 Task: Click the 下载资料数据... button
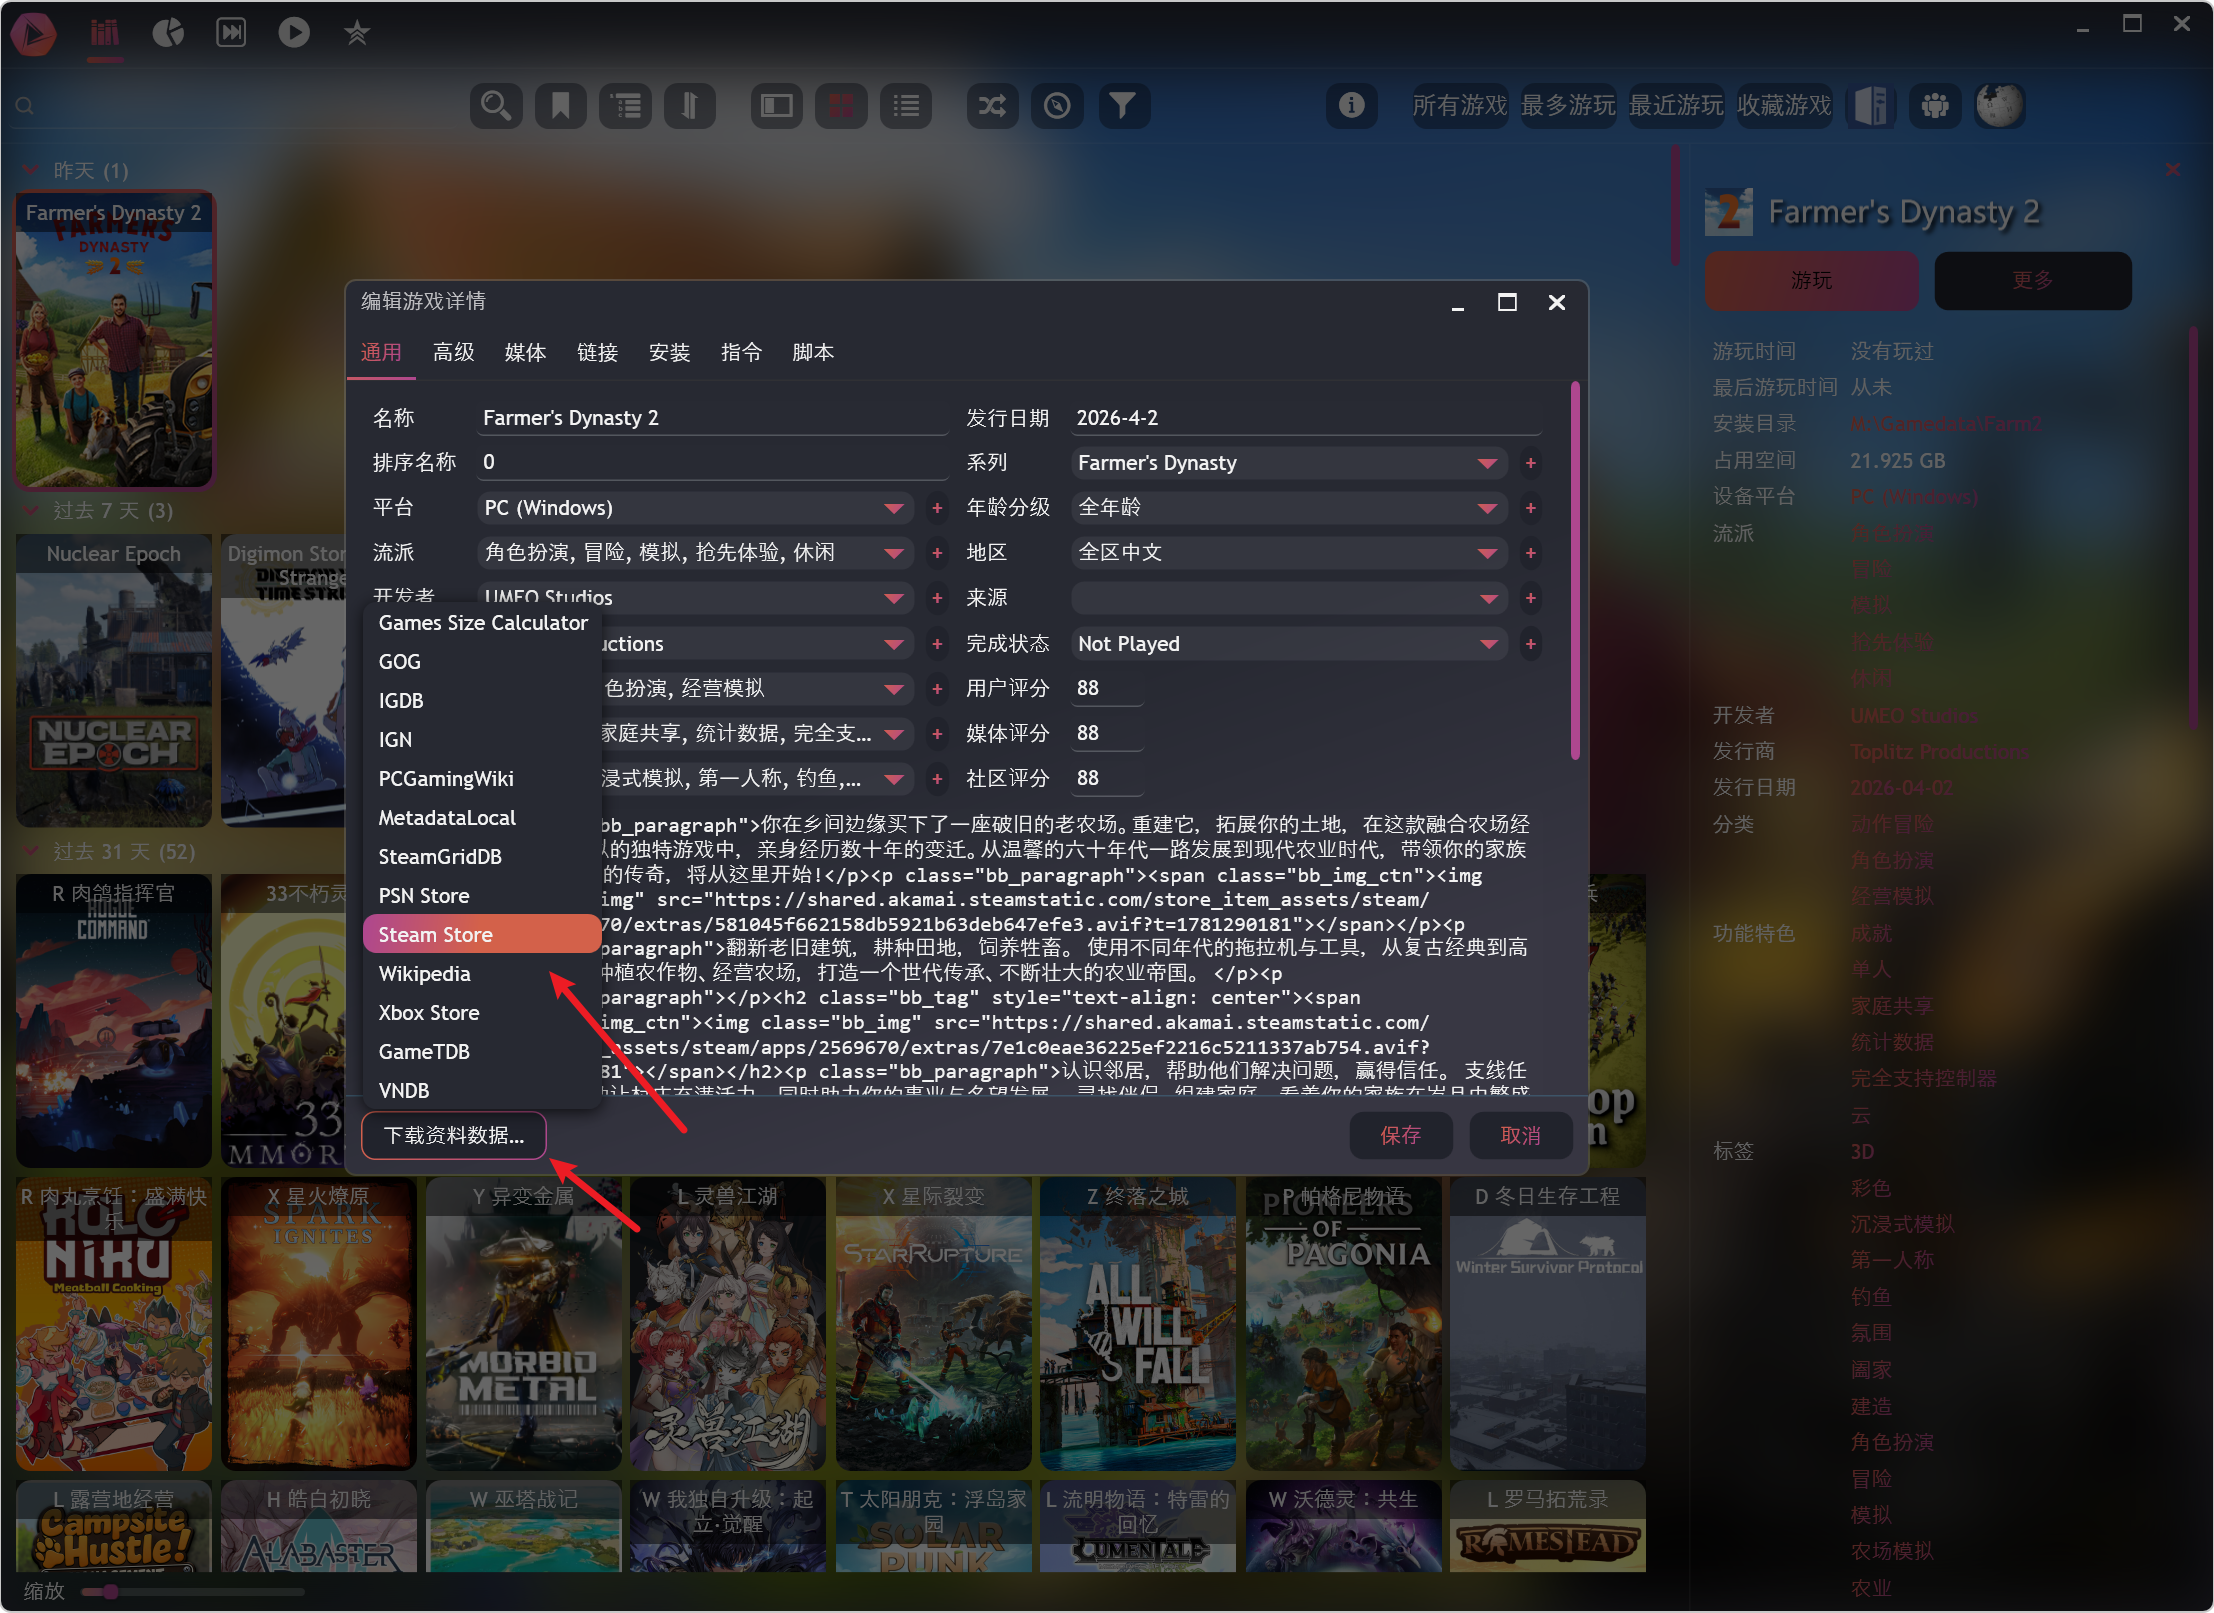[454, 1136]
